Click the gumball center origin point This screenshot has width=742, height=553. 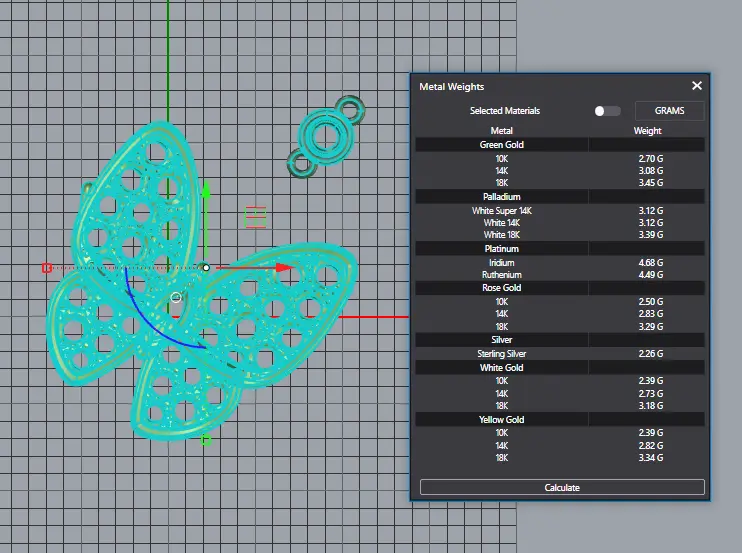pos(206,268)
